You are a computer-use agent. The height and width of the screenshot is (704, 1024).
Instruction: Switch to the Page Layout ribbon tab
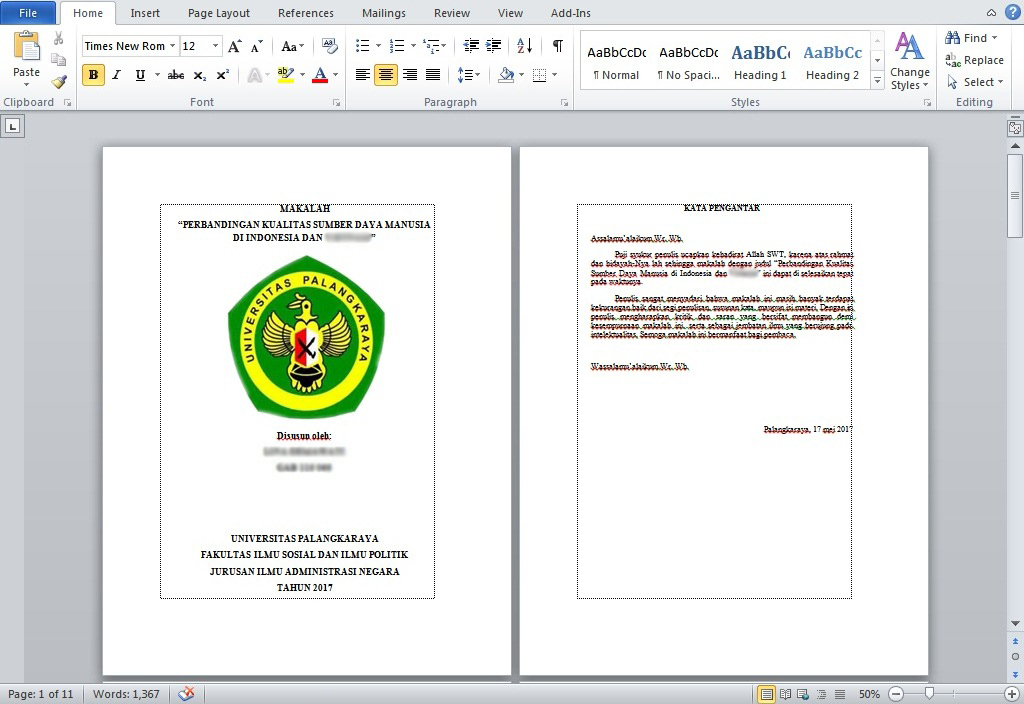pos(218,13)
